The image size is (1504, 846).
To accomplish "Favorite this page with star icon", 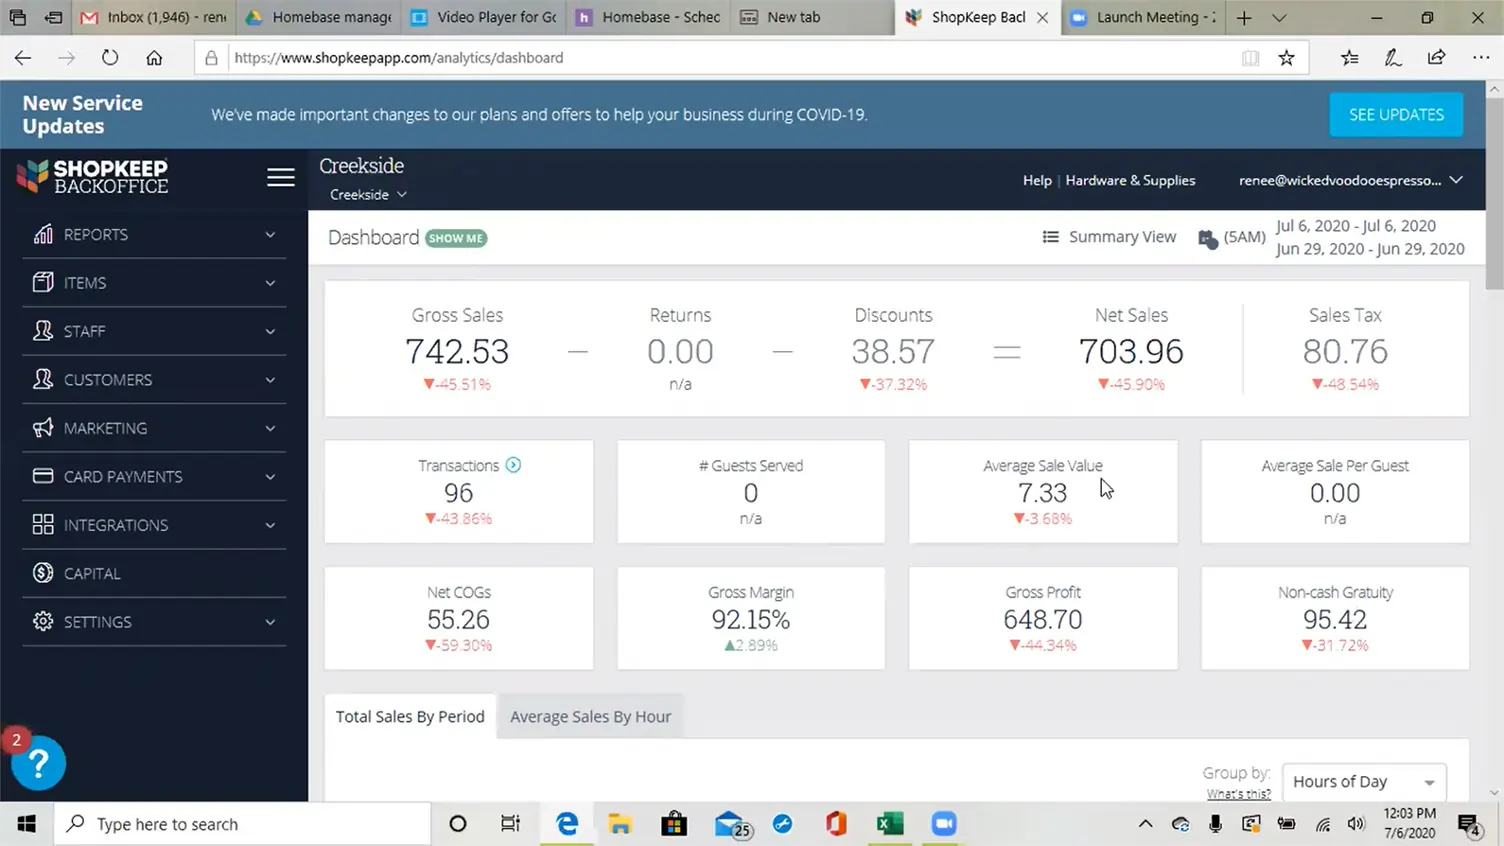I will click(x=1286, y=58).
